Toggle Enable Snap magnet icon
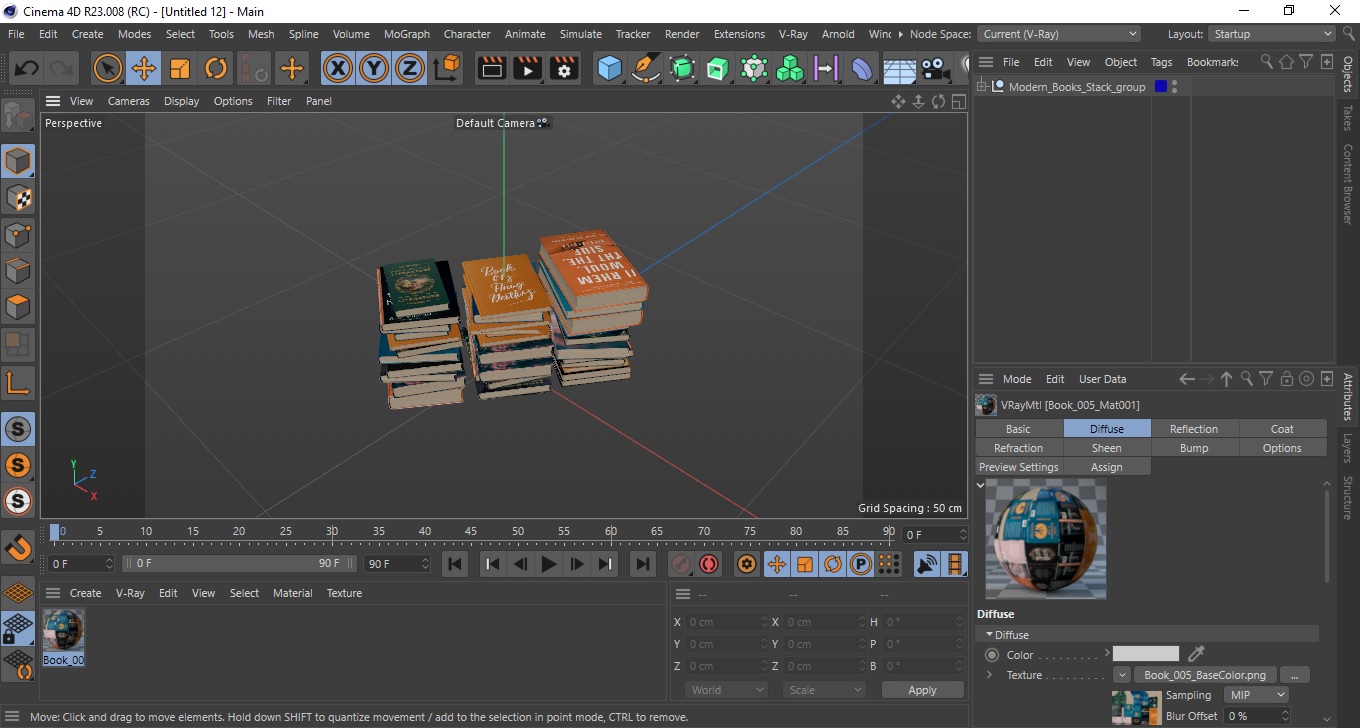The width and height of the screenshot is (1360, 728). pos(18,547)
